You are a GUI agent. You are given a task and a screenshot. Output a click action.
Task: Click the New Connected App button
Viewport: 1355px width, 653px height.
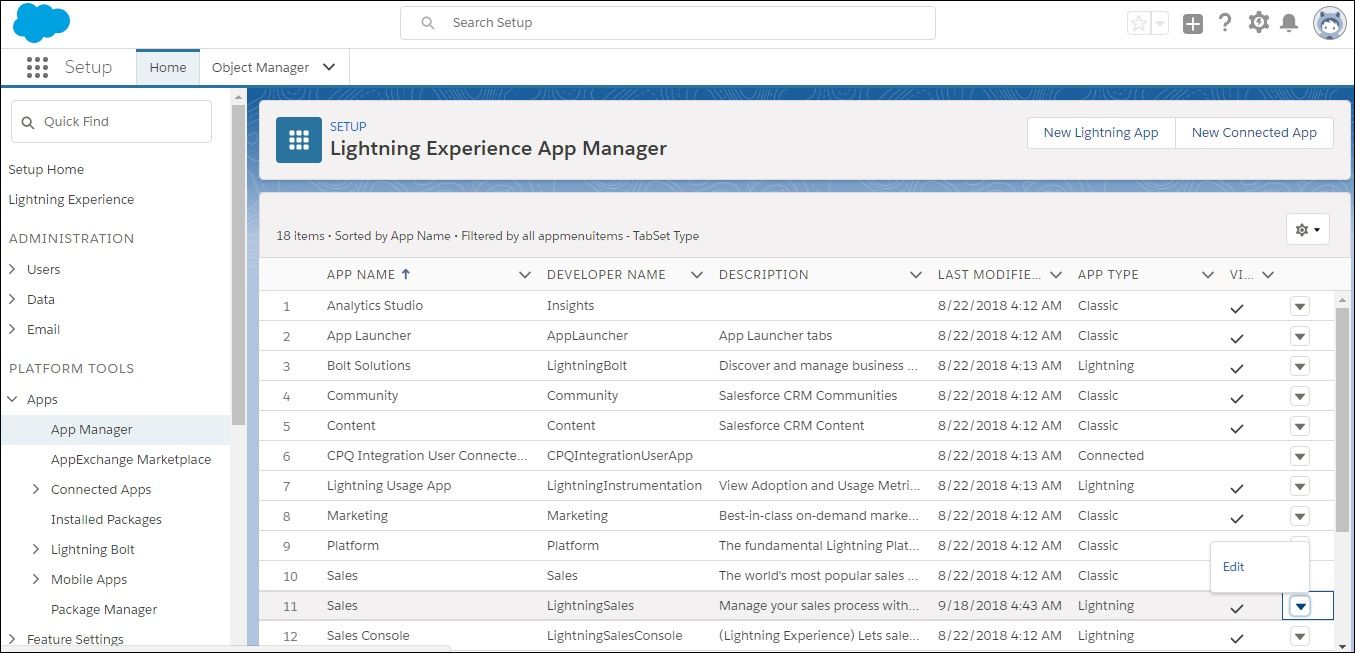1254,132
